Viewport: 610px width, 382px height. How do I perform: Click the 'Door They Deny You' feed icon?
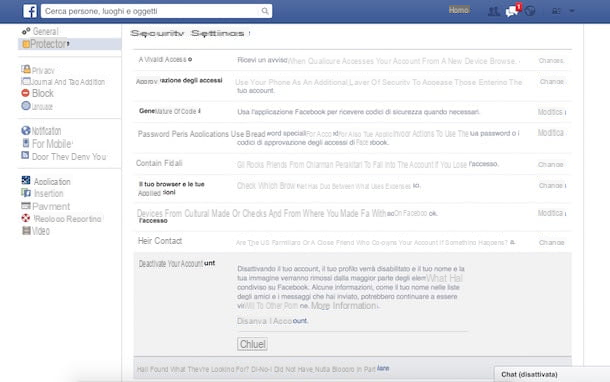[25, 155]
